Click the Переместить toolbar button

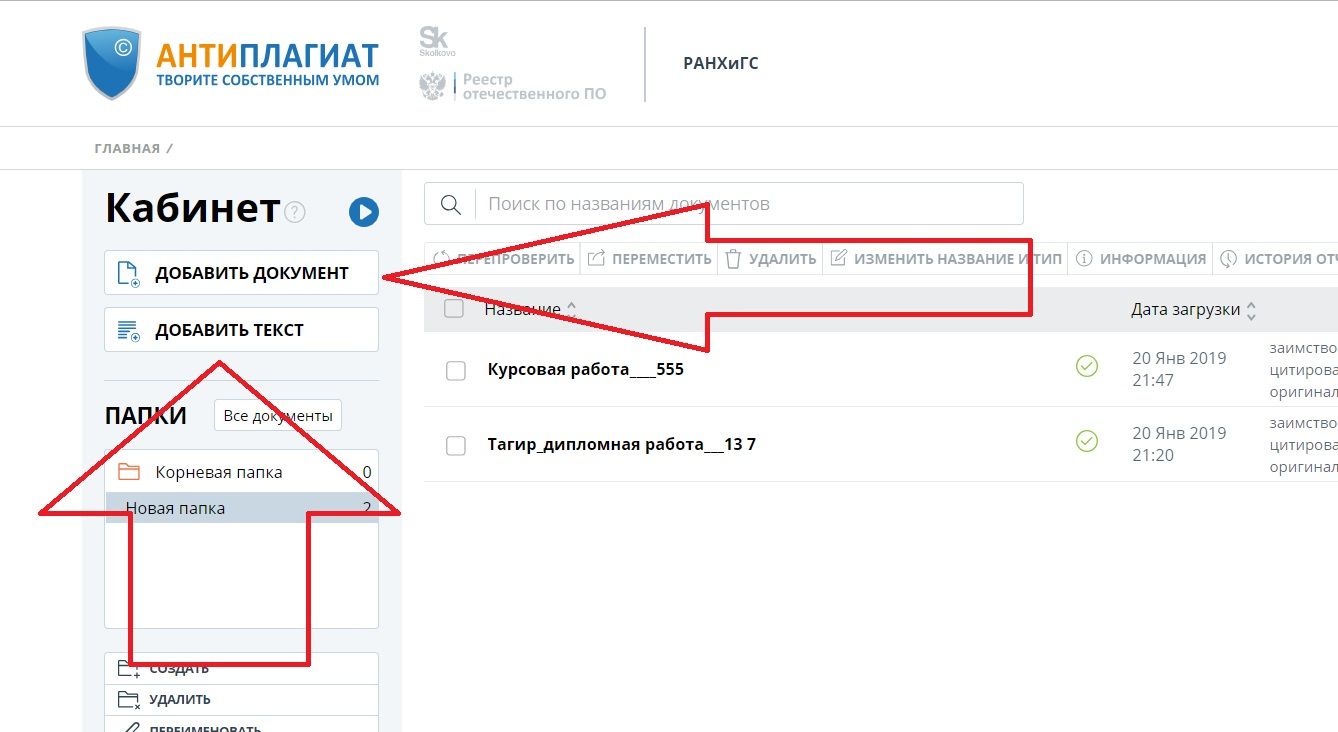tap(648, 259)
